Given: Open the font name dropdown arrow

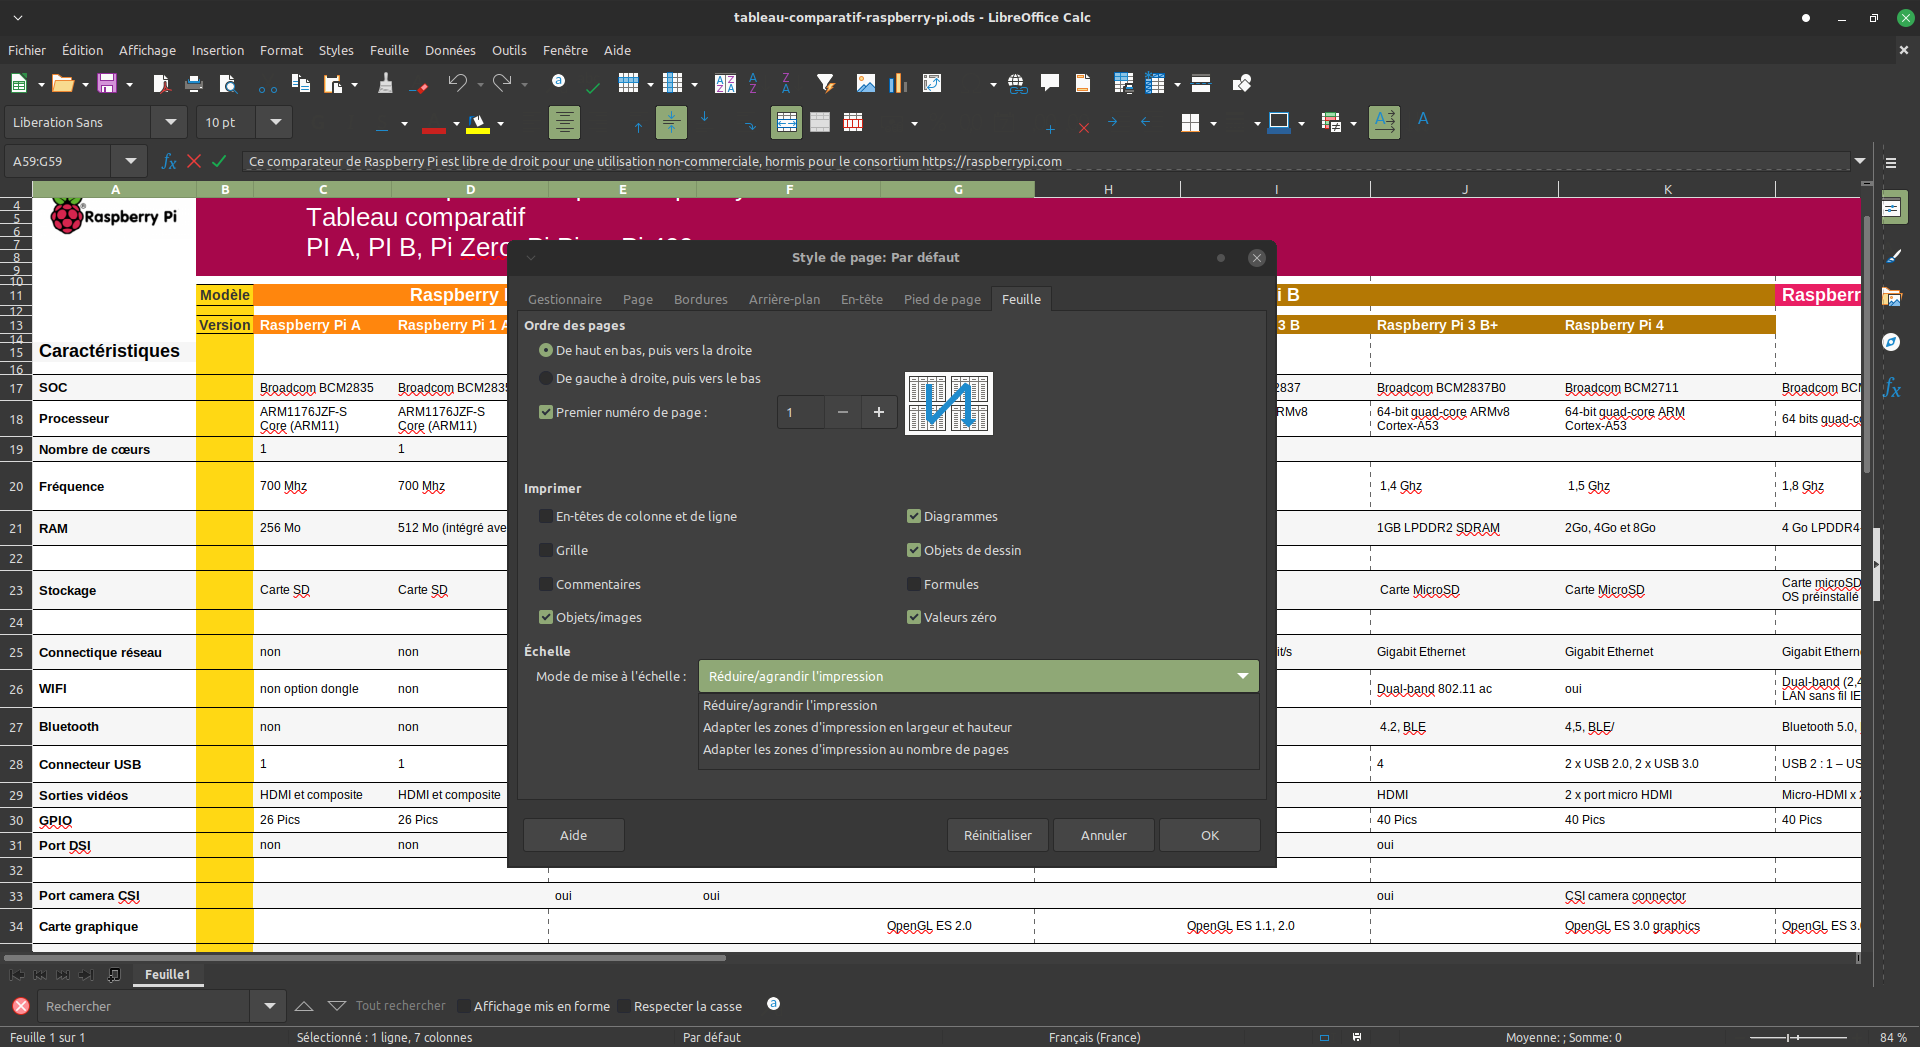Looking at the screenshot, I should click(171, 122).
